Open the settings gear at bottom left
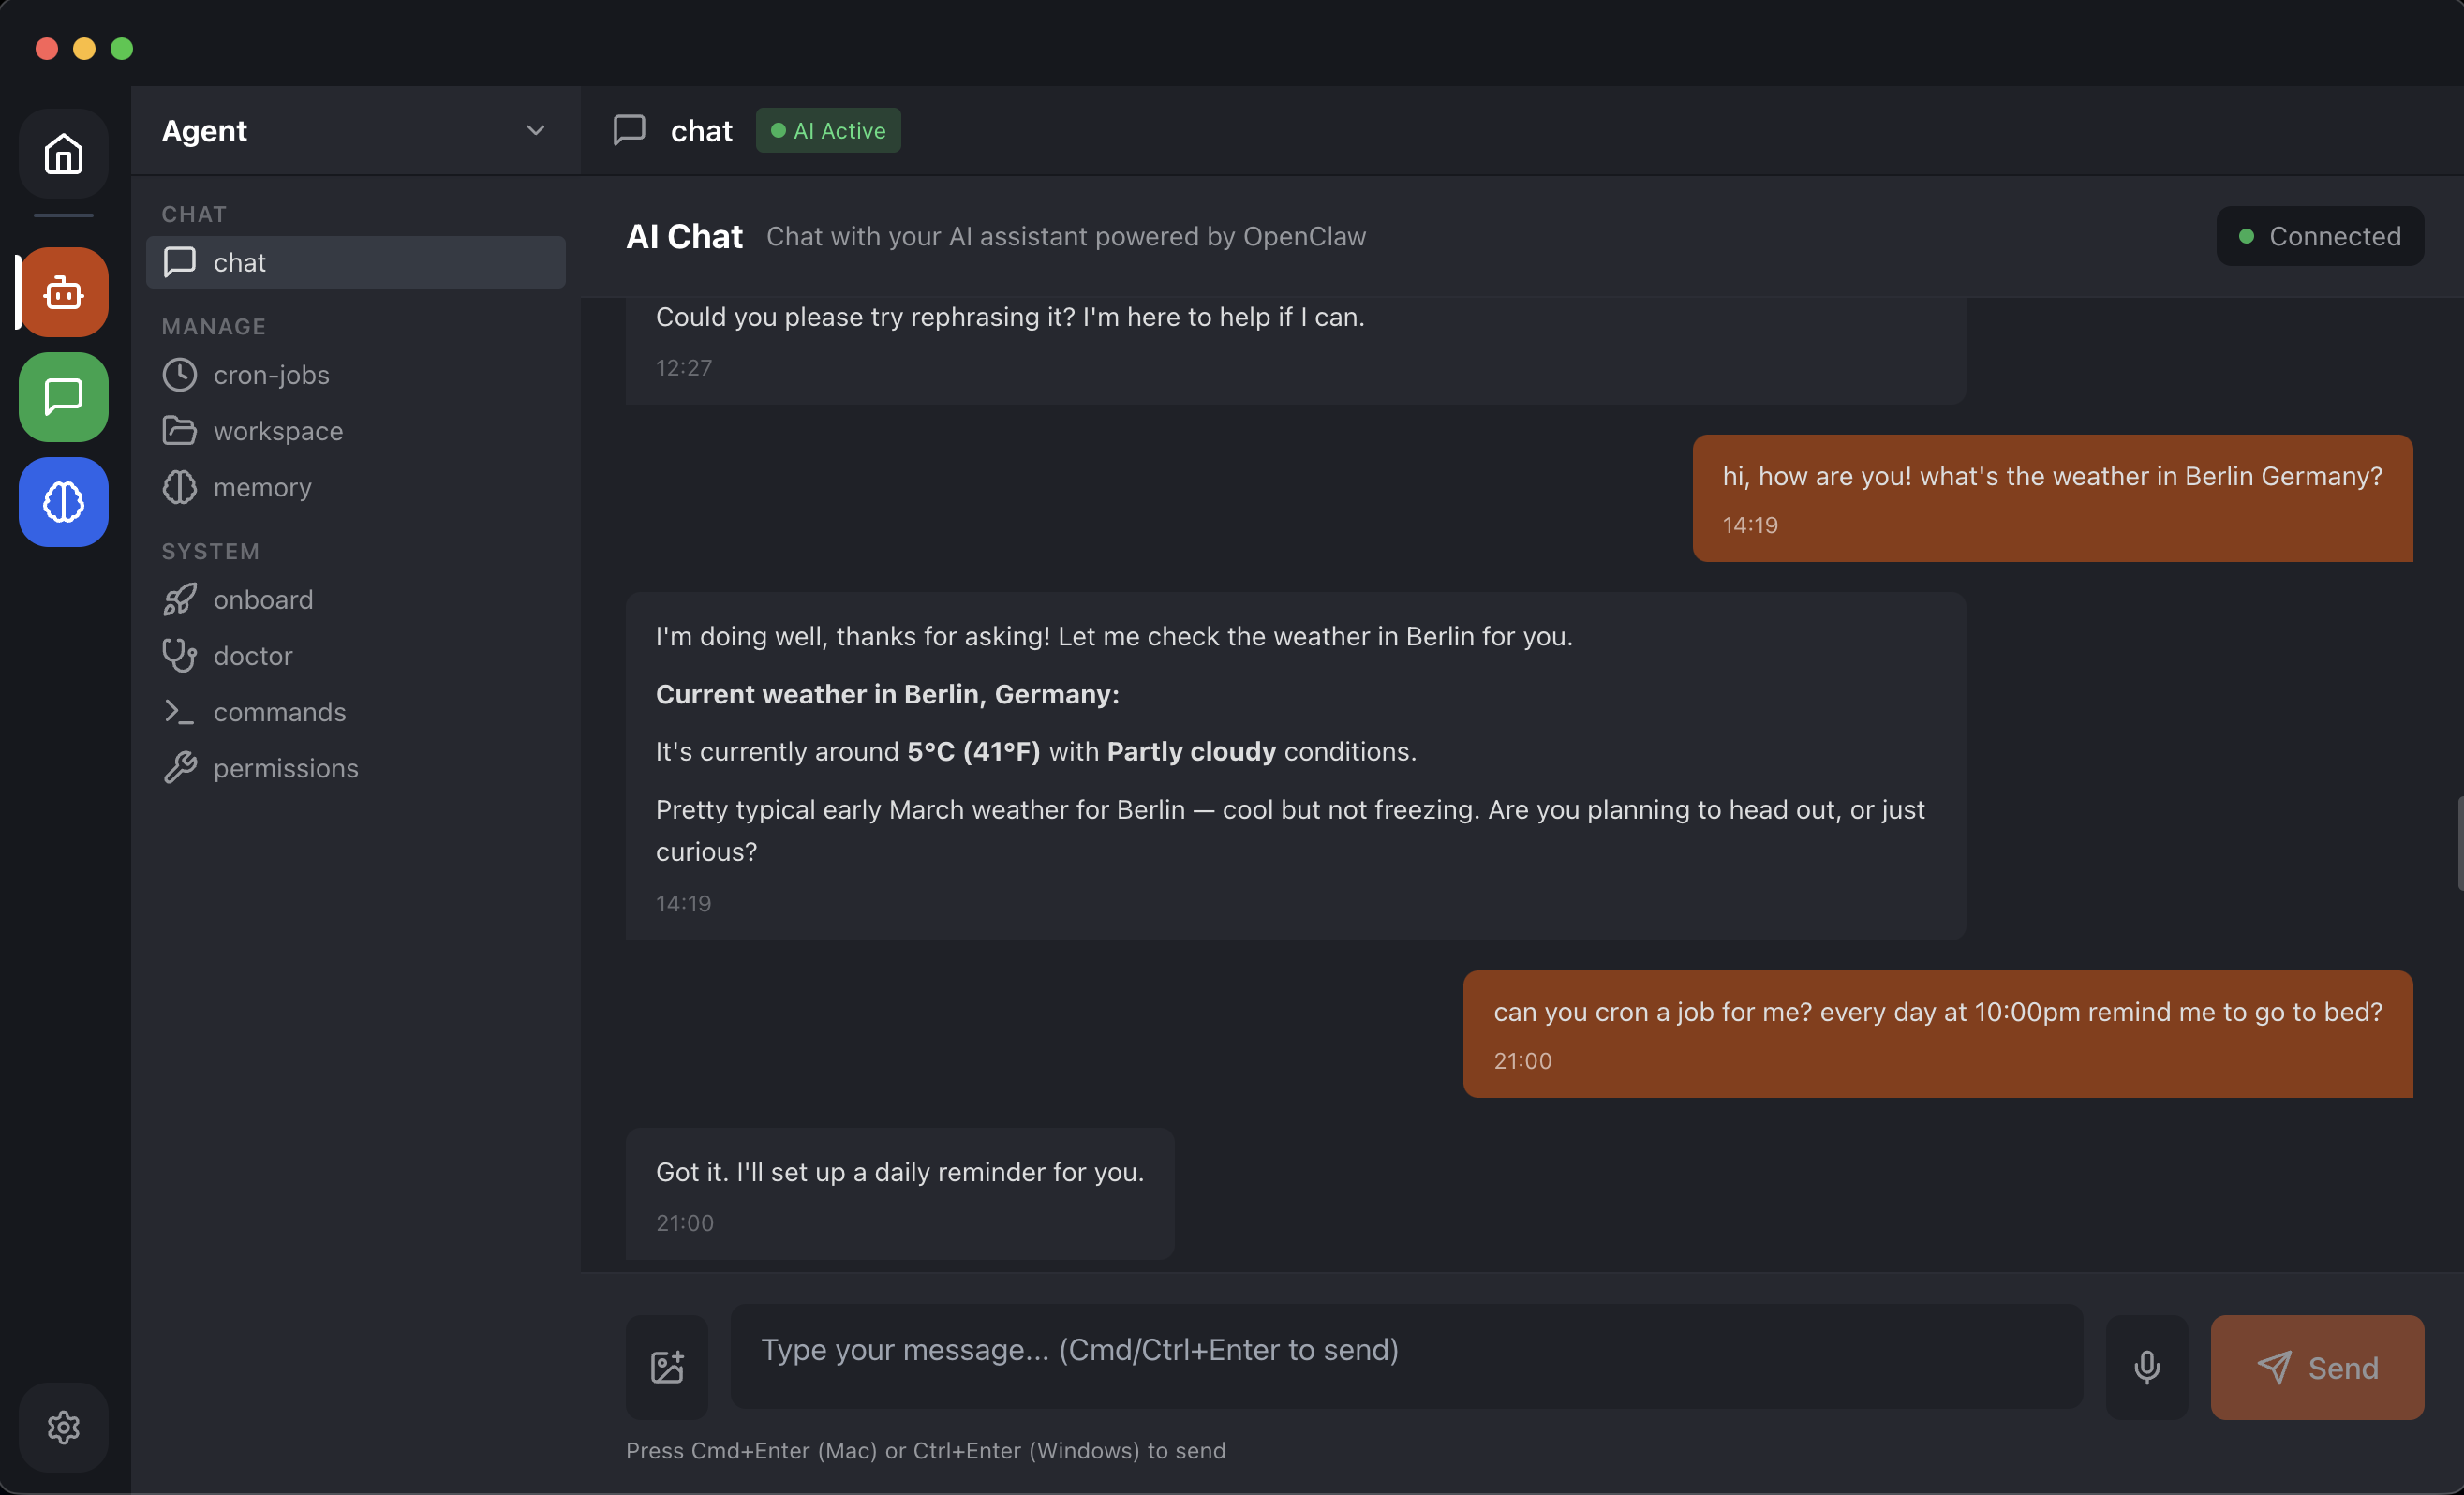The width and height of the screenshot is (2464, 1495). [62, 1427]
